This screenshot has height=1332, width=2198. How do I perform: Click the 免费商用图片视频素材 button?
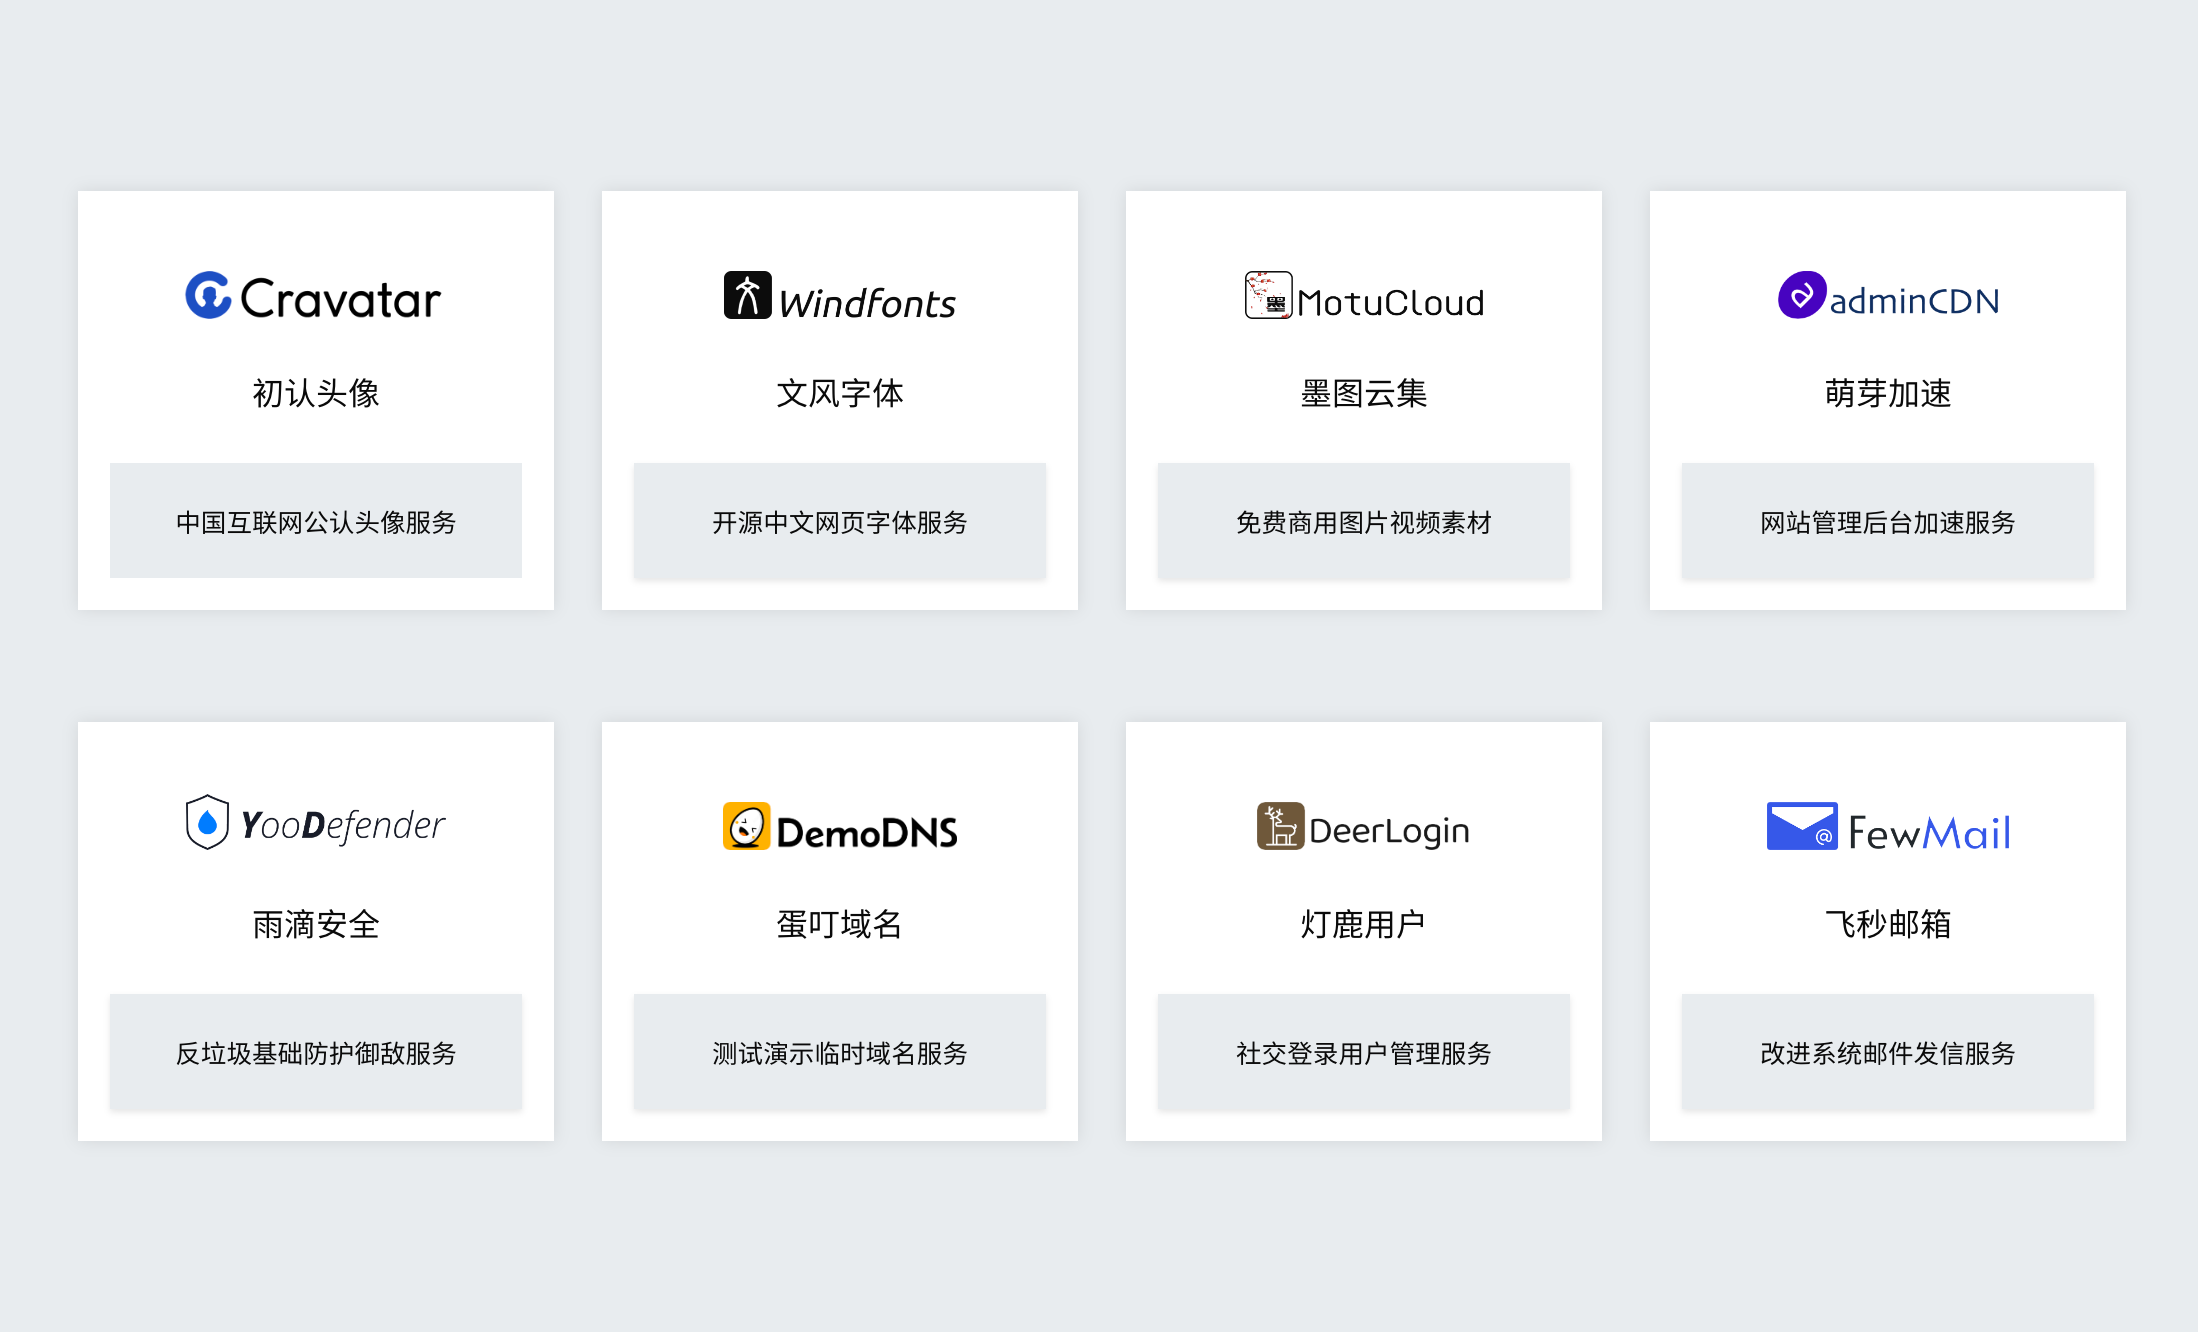(x=1364, y=520)
